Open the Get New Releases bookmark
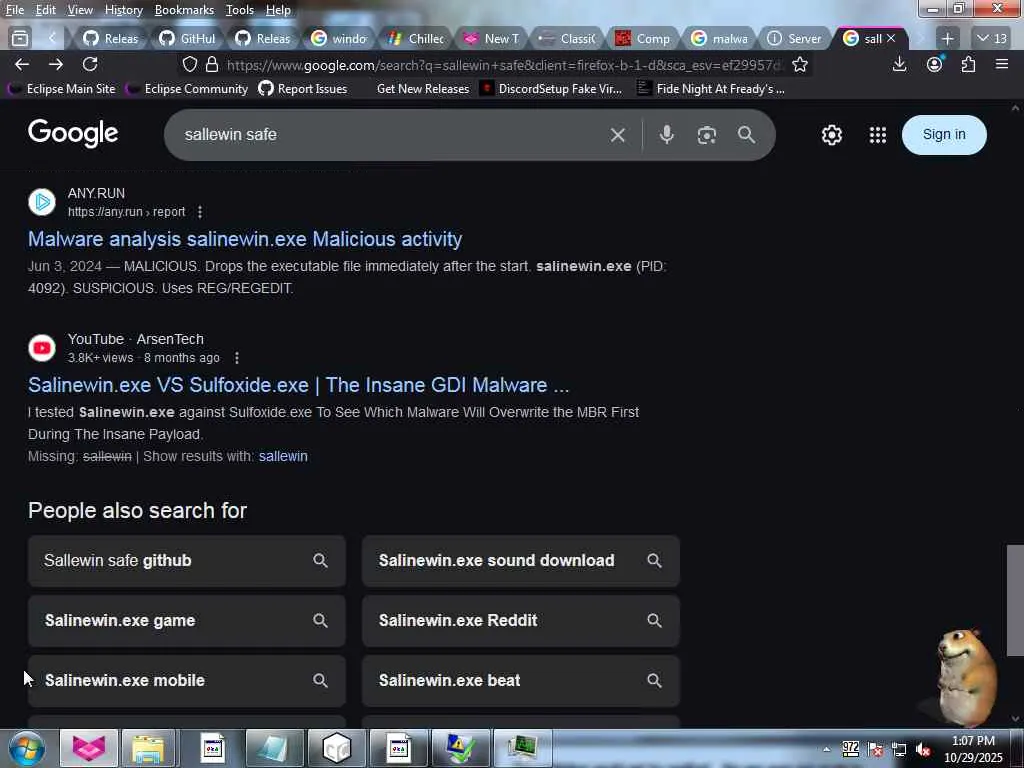This screenshot has height=768, width=1024. click(x=423, y=89)
